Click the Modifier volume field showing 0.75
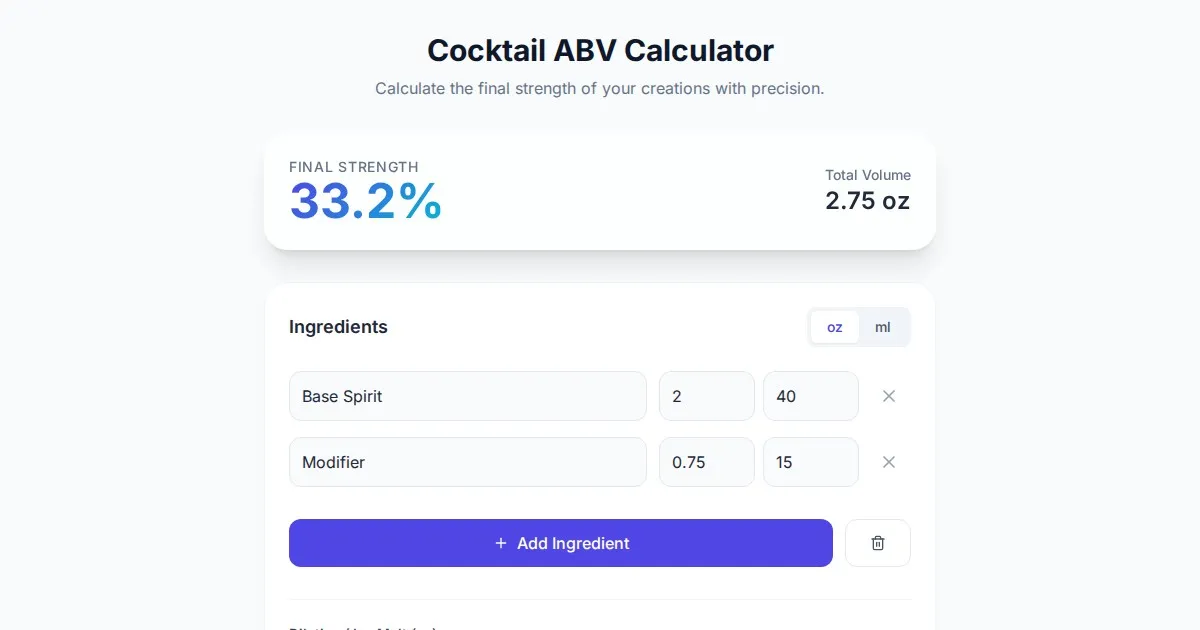Viewport: 1200px width, 630px height. tap(706, 462)
